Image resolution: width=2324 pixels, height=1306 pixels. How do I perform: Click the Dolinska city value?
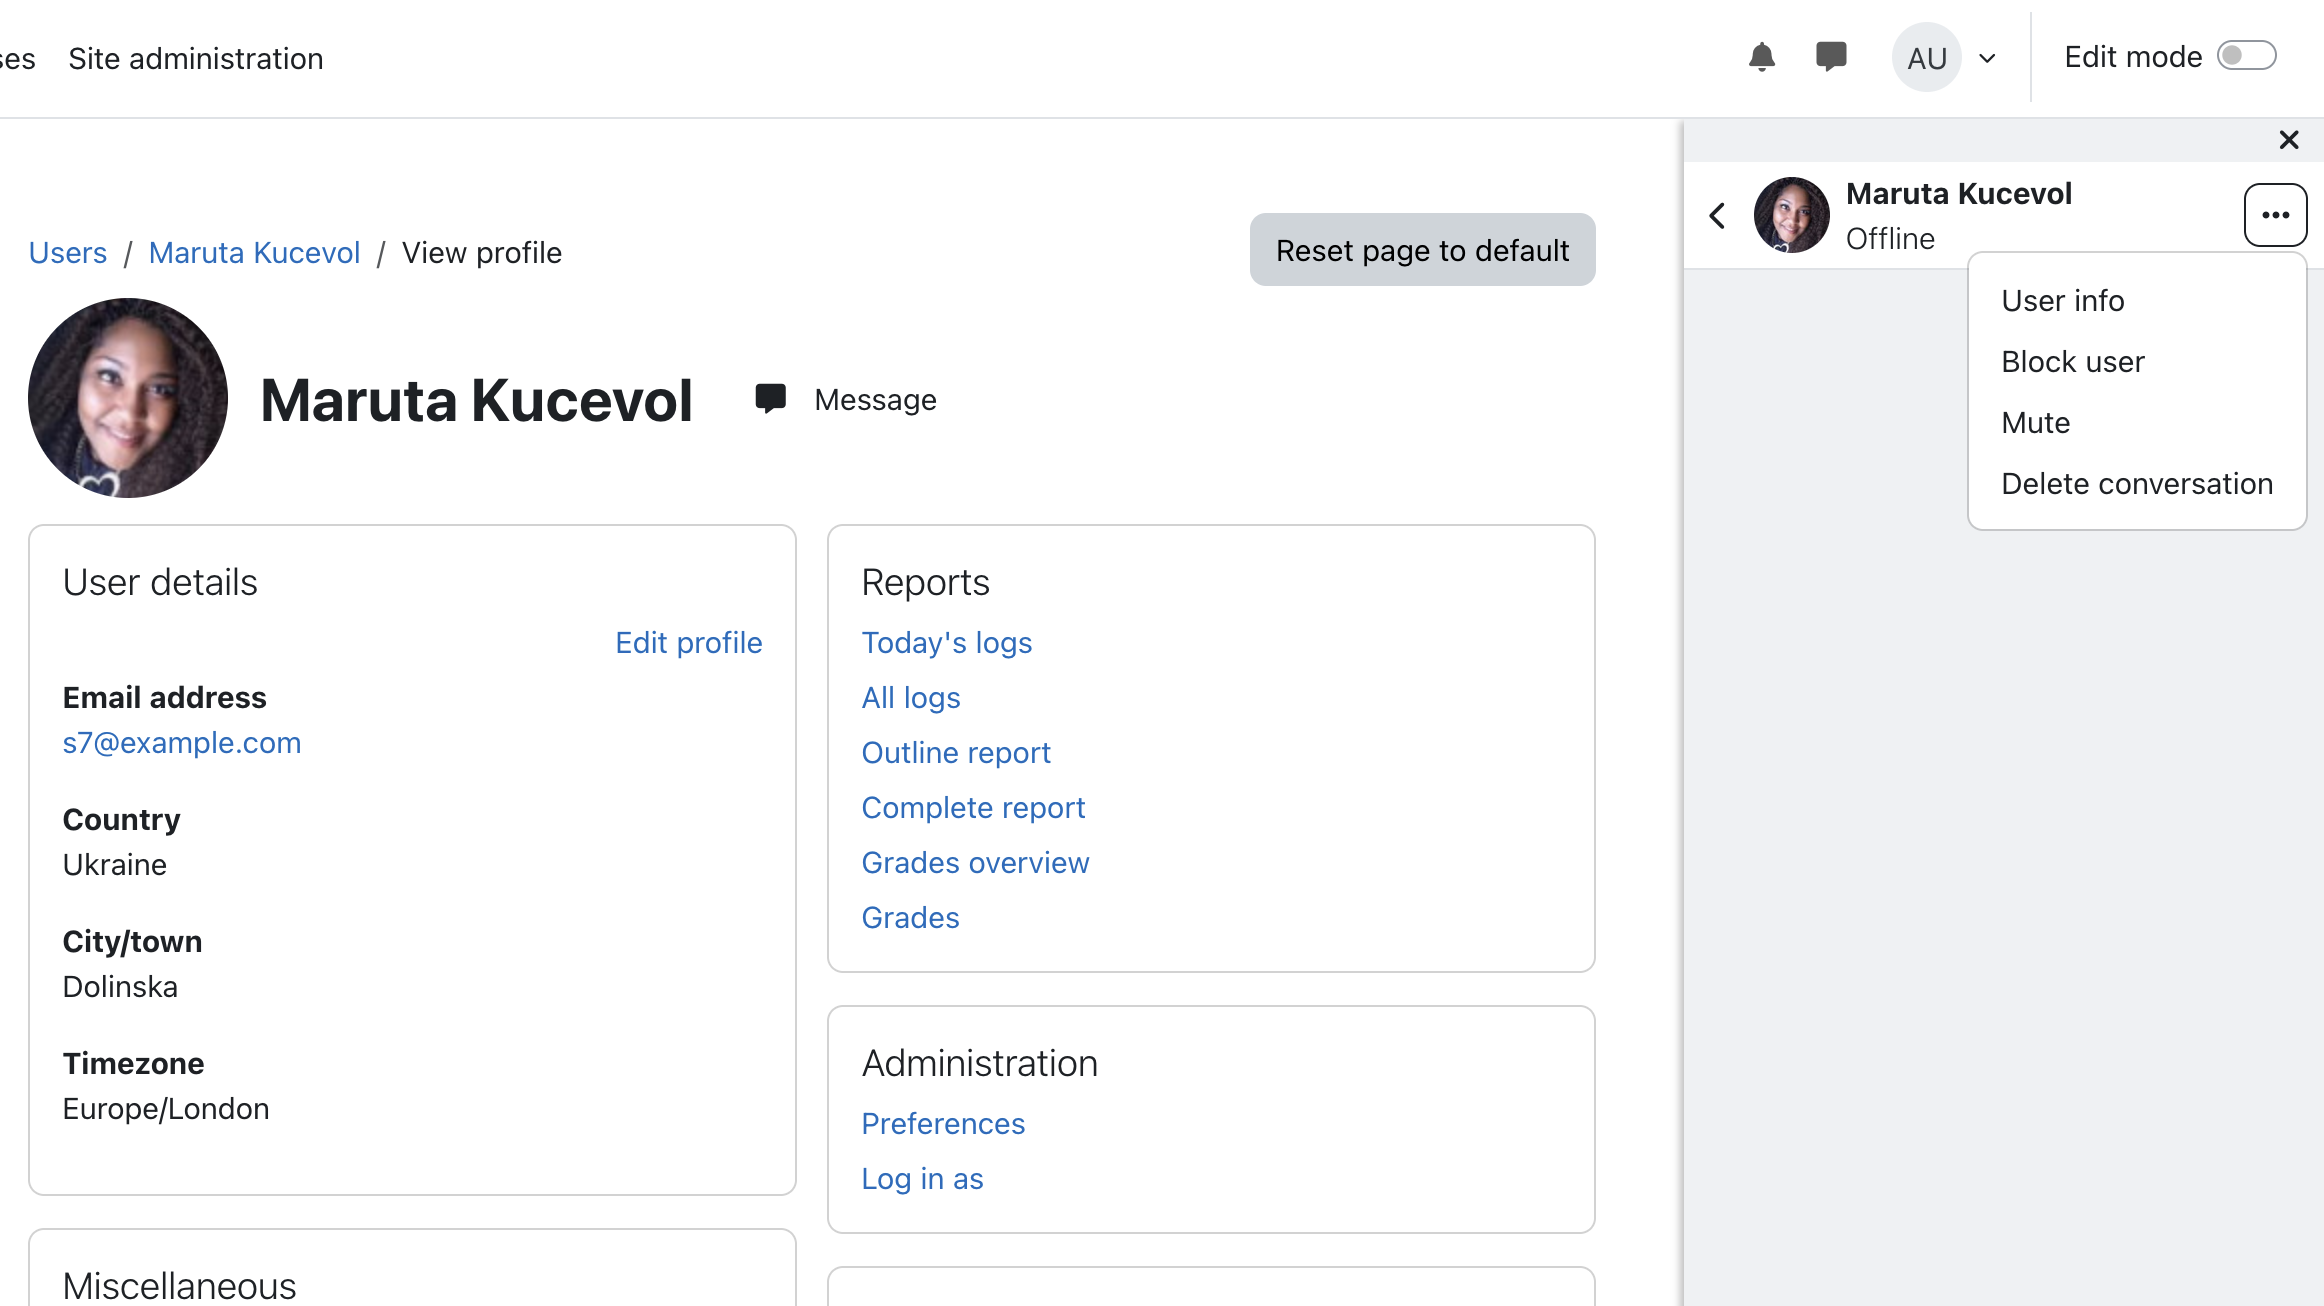120,987
